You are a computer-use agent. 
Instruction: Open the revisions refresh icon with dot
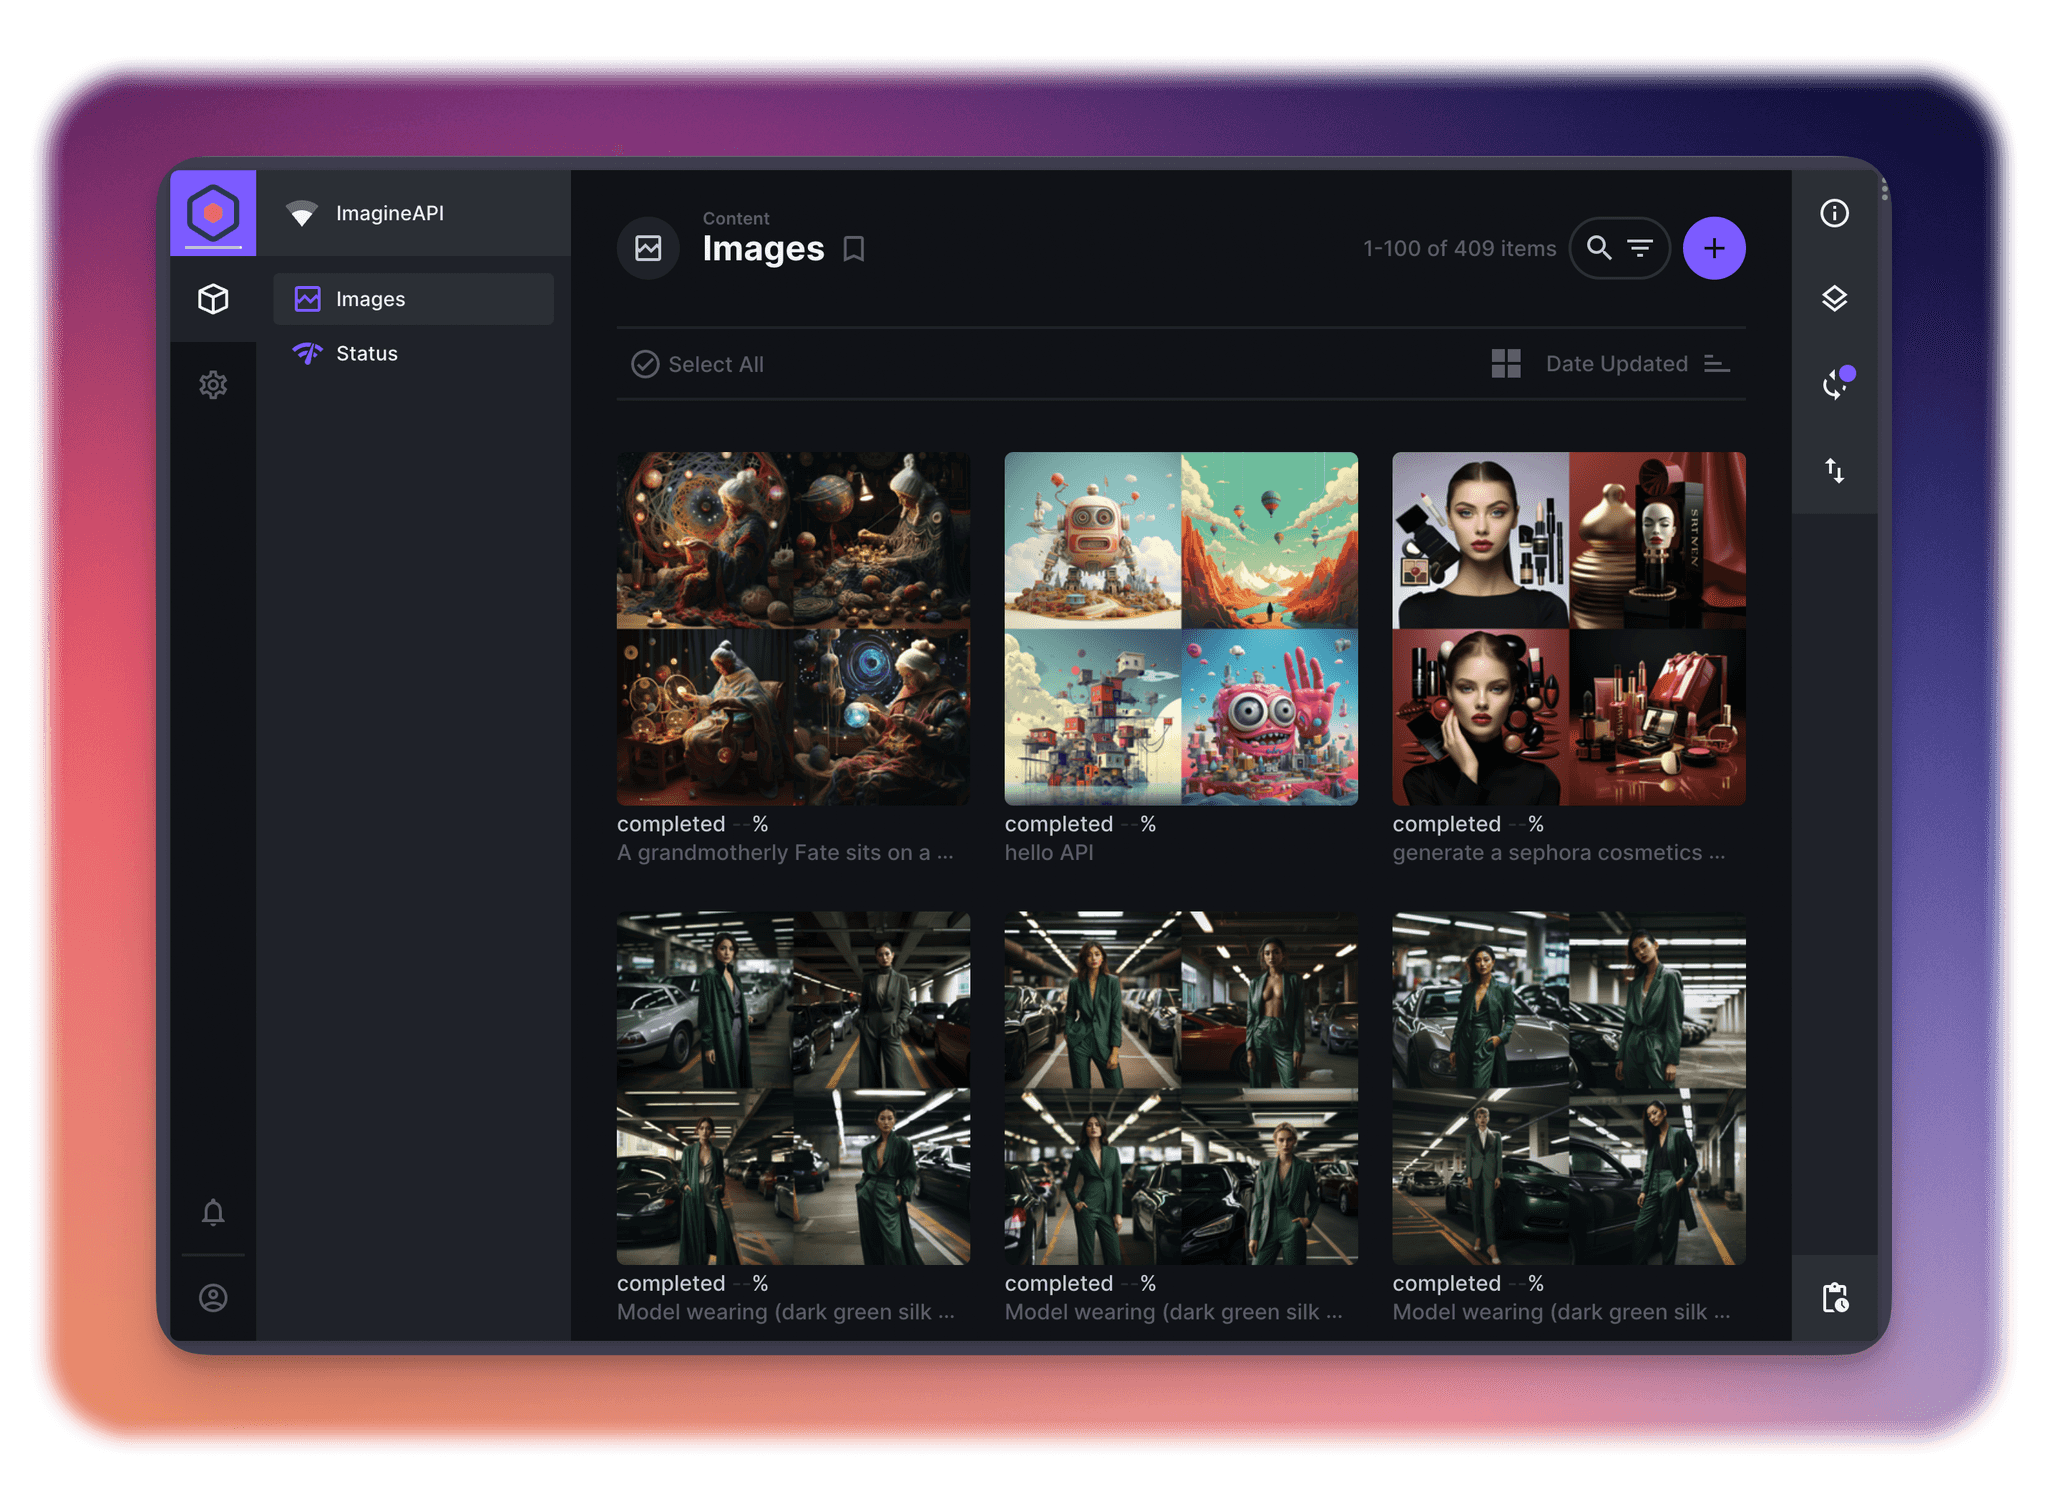click(x=1835, y=384)
